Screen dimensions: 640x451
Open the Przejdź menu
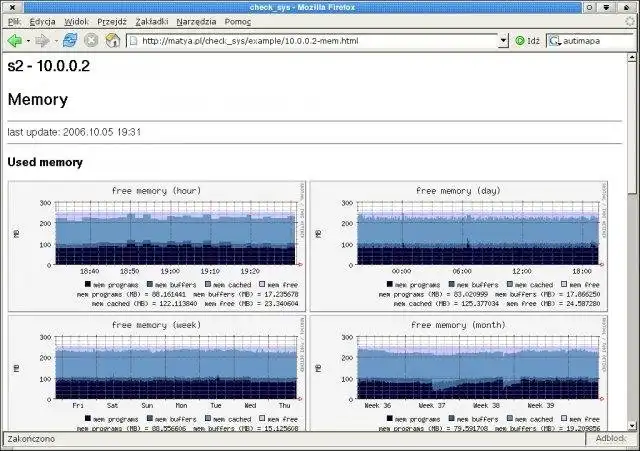[112, 22]
